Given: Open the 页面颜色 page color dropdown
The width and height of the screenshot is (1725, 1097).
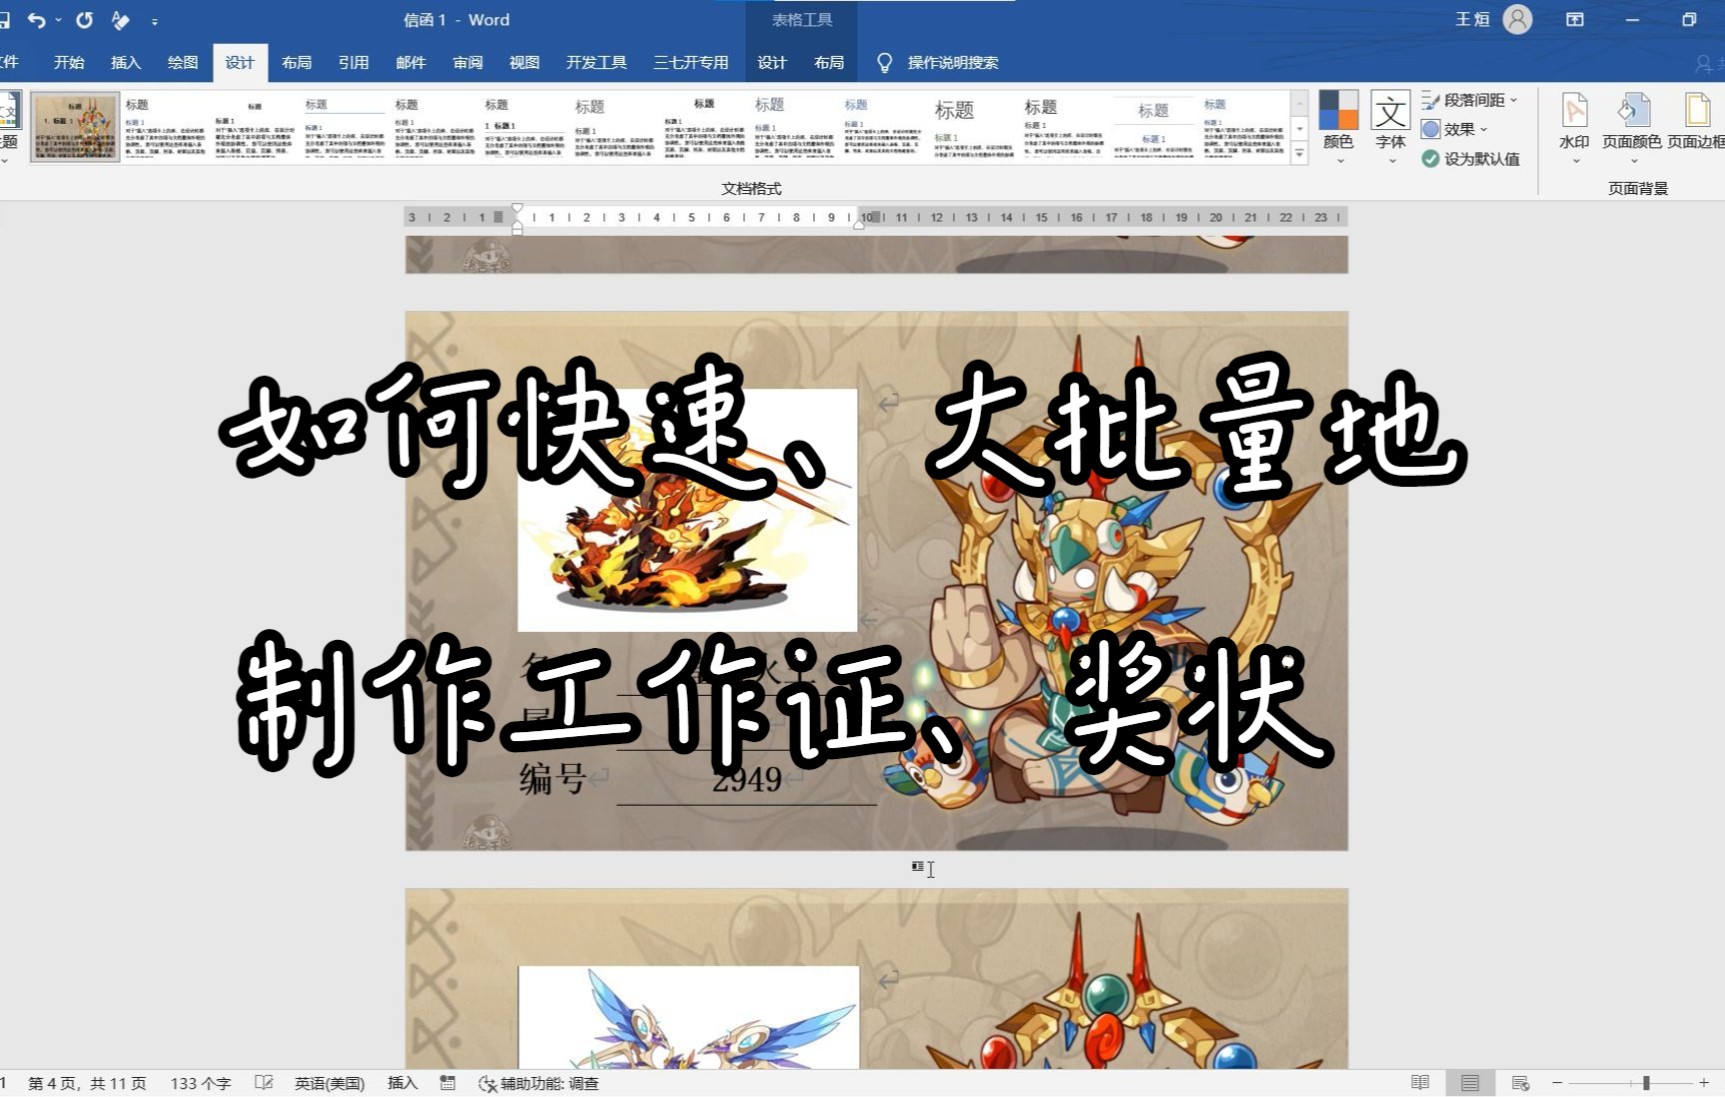Looking at the screenshot, I should (1632, 127).
